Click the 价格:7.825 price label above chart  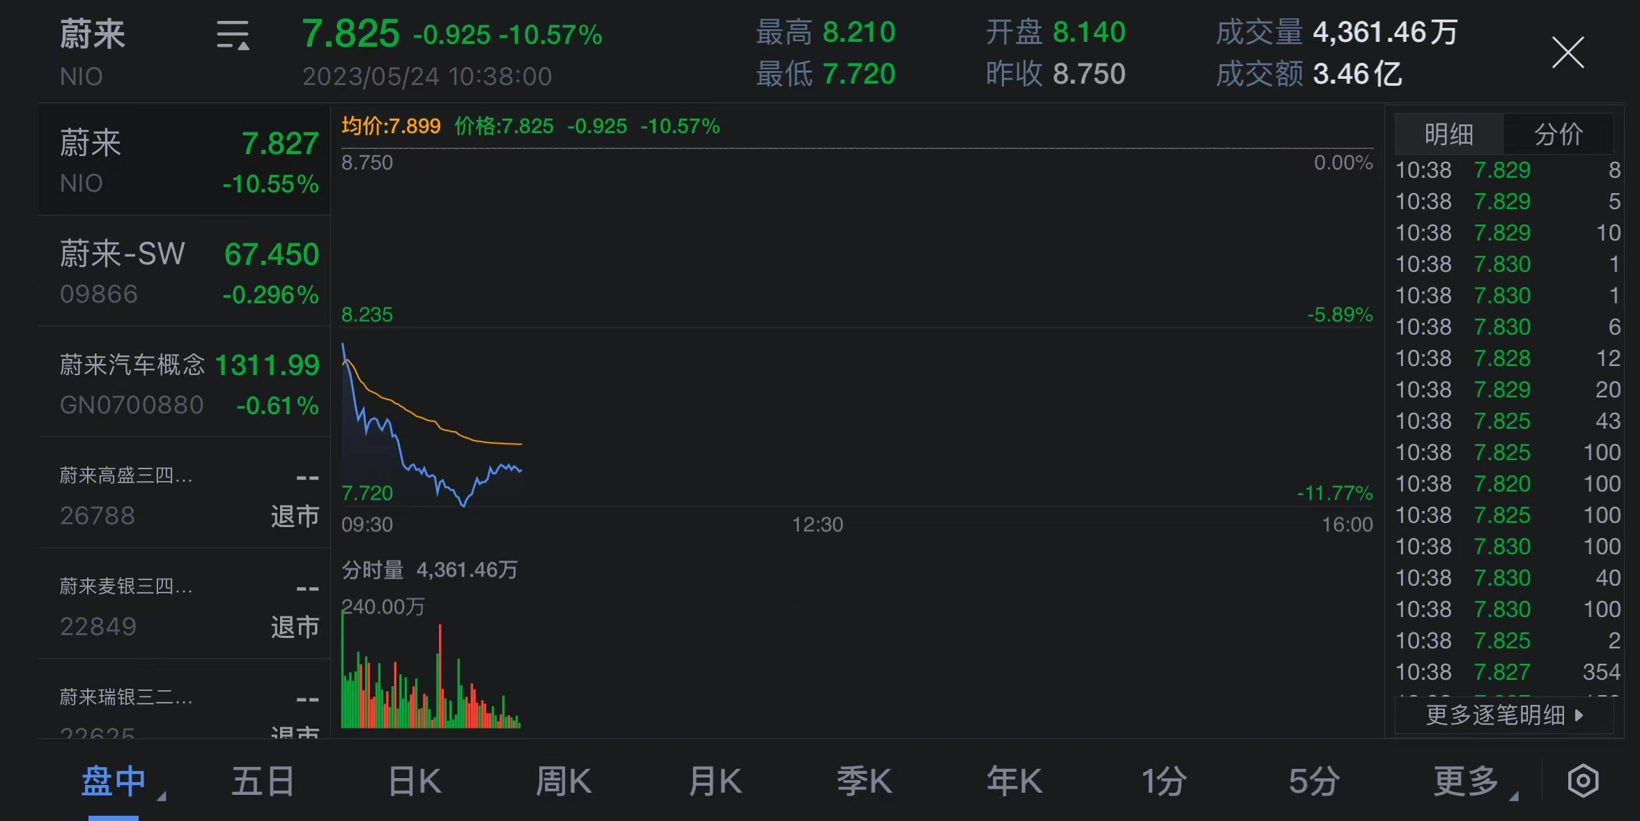click(503, 126)
